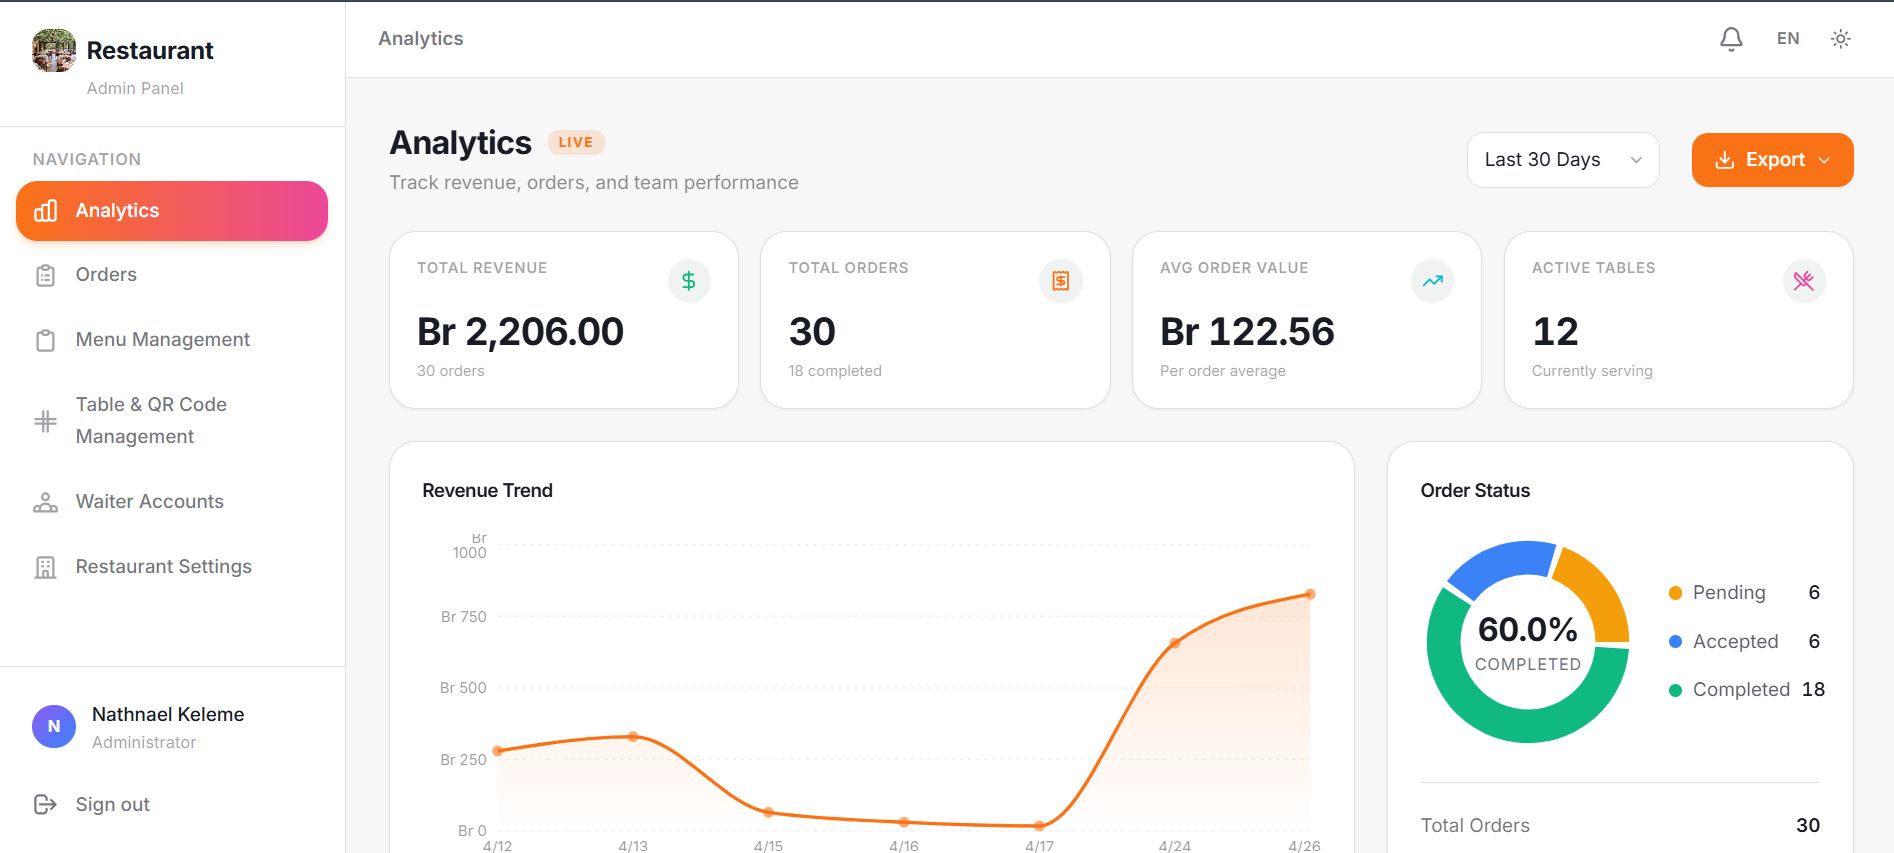
Task: Click the 4/13 revenue data point
Action: [x=633, y=737]
